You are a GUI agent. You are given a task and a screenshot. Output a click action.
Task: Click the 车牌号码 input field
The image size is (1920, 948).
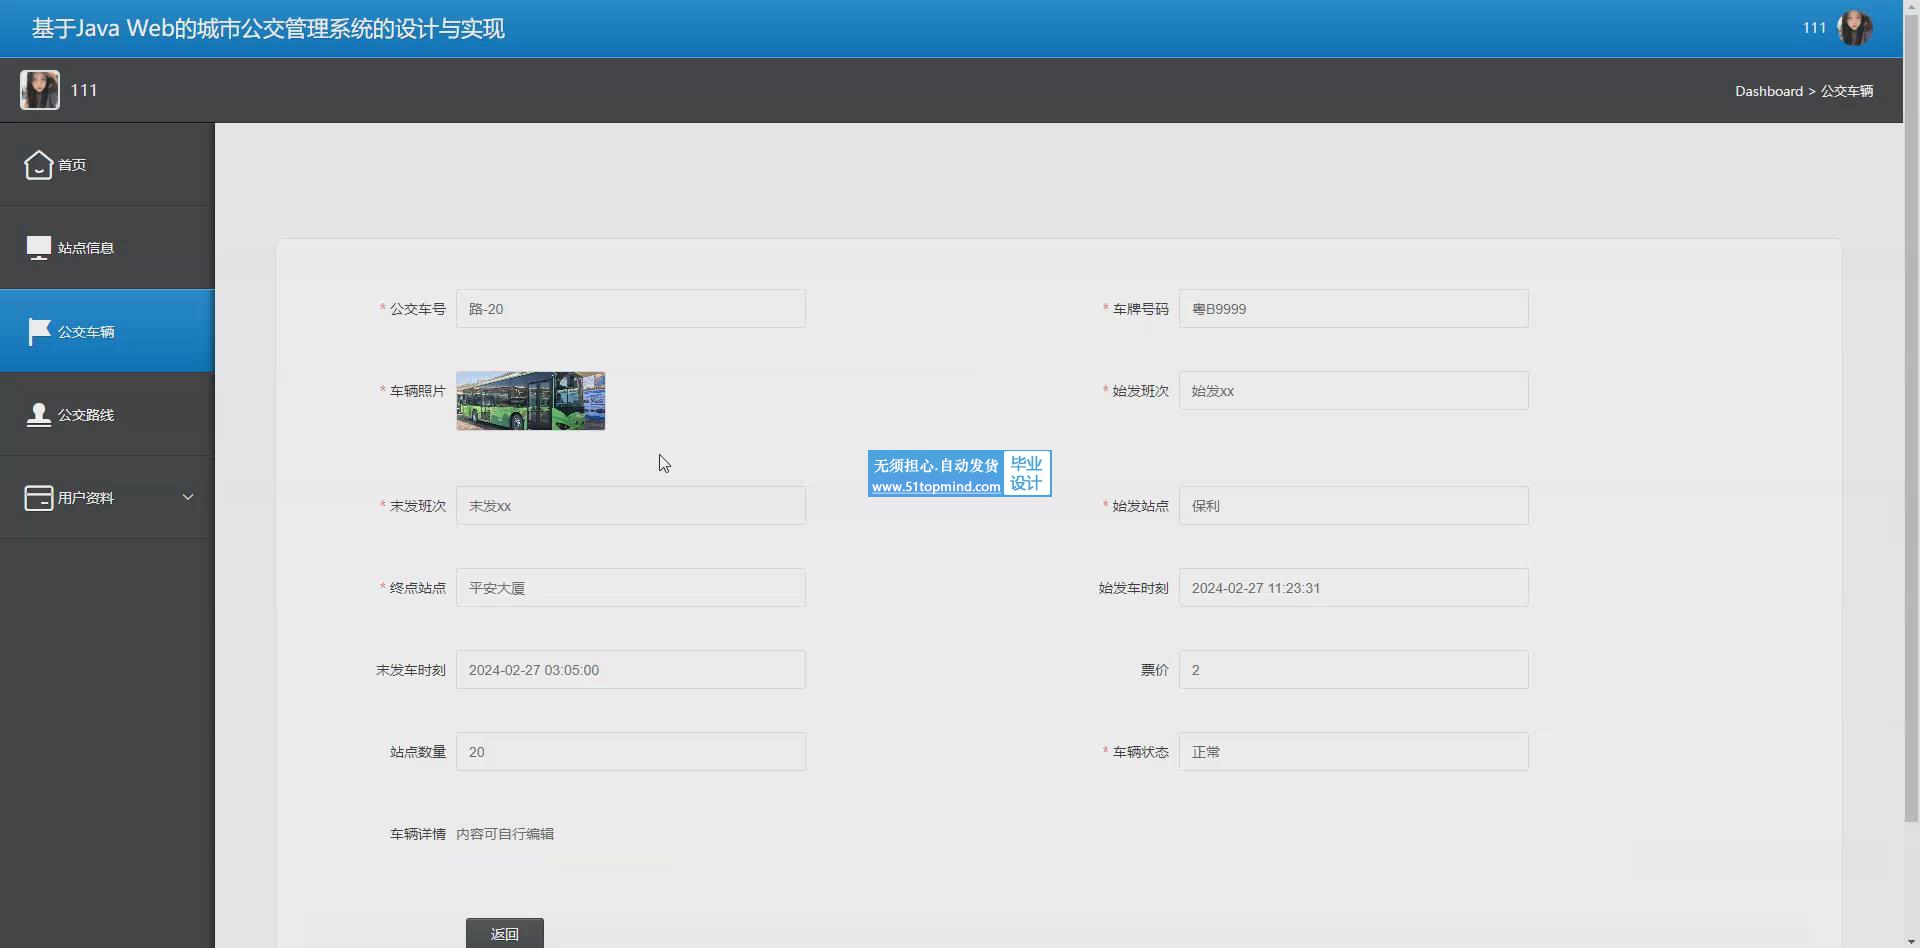1353,309
